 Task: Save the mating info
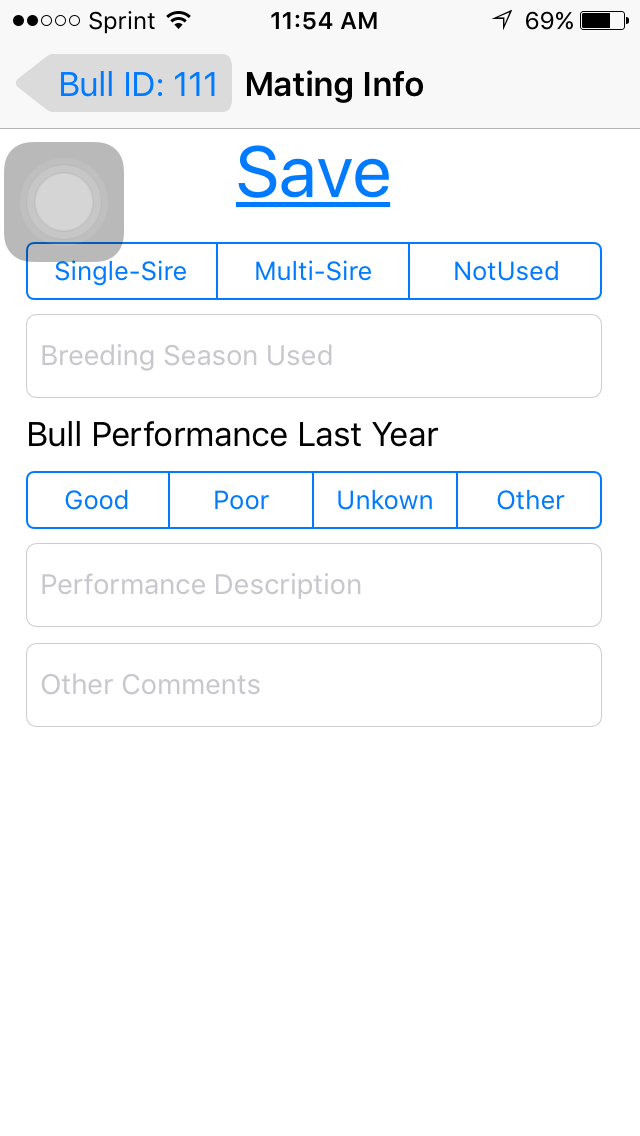[x=313, y=173]
